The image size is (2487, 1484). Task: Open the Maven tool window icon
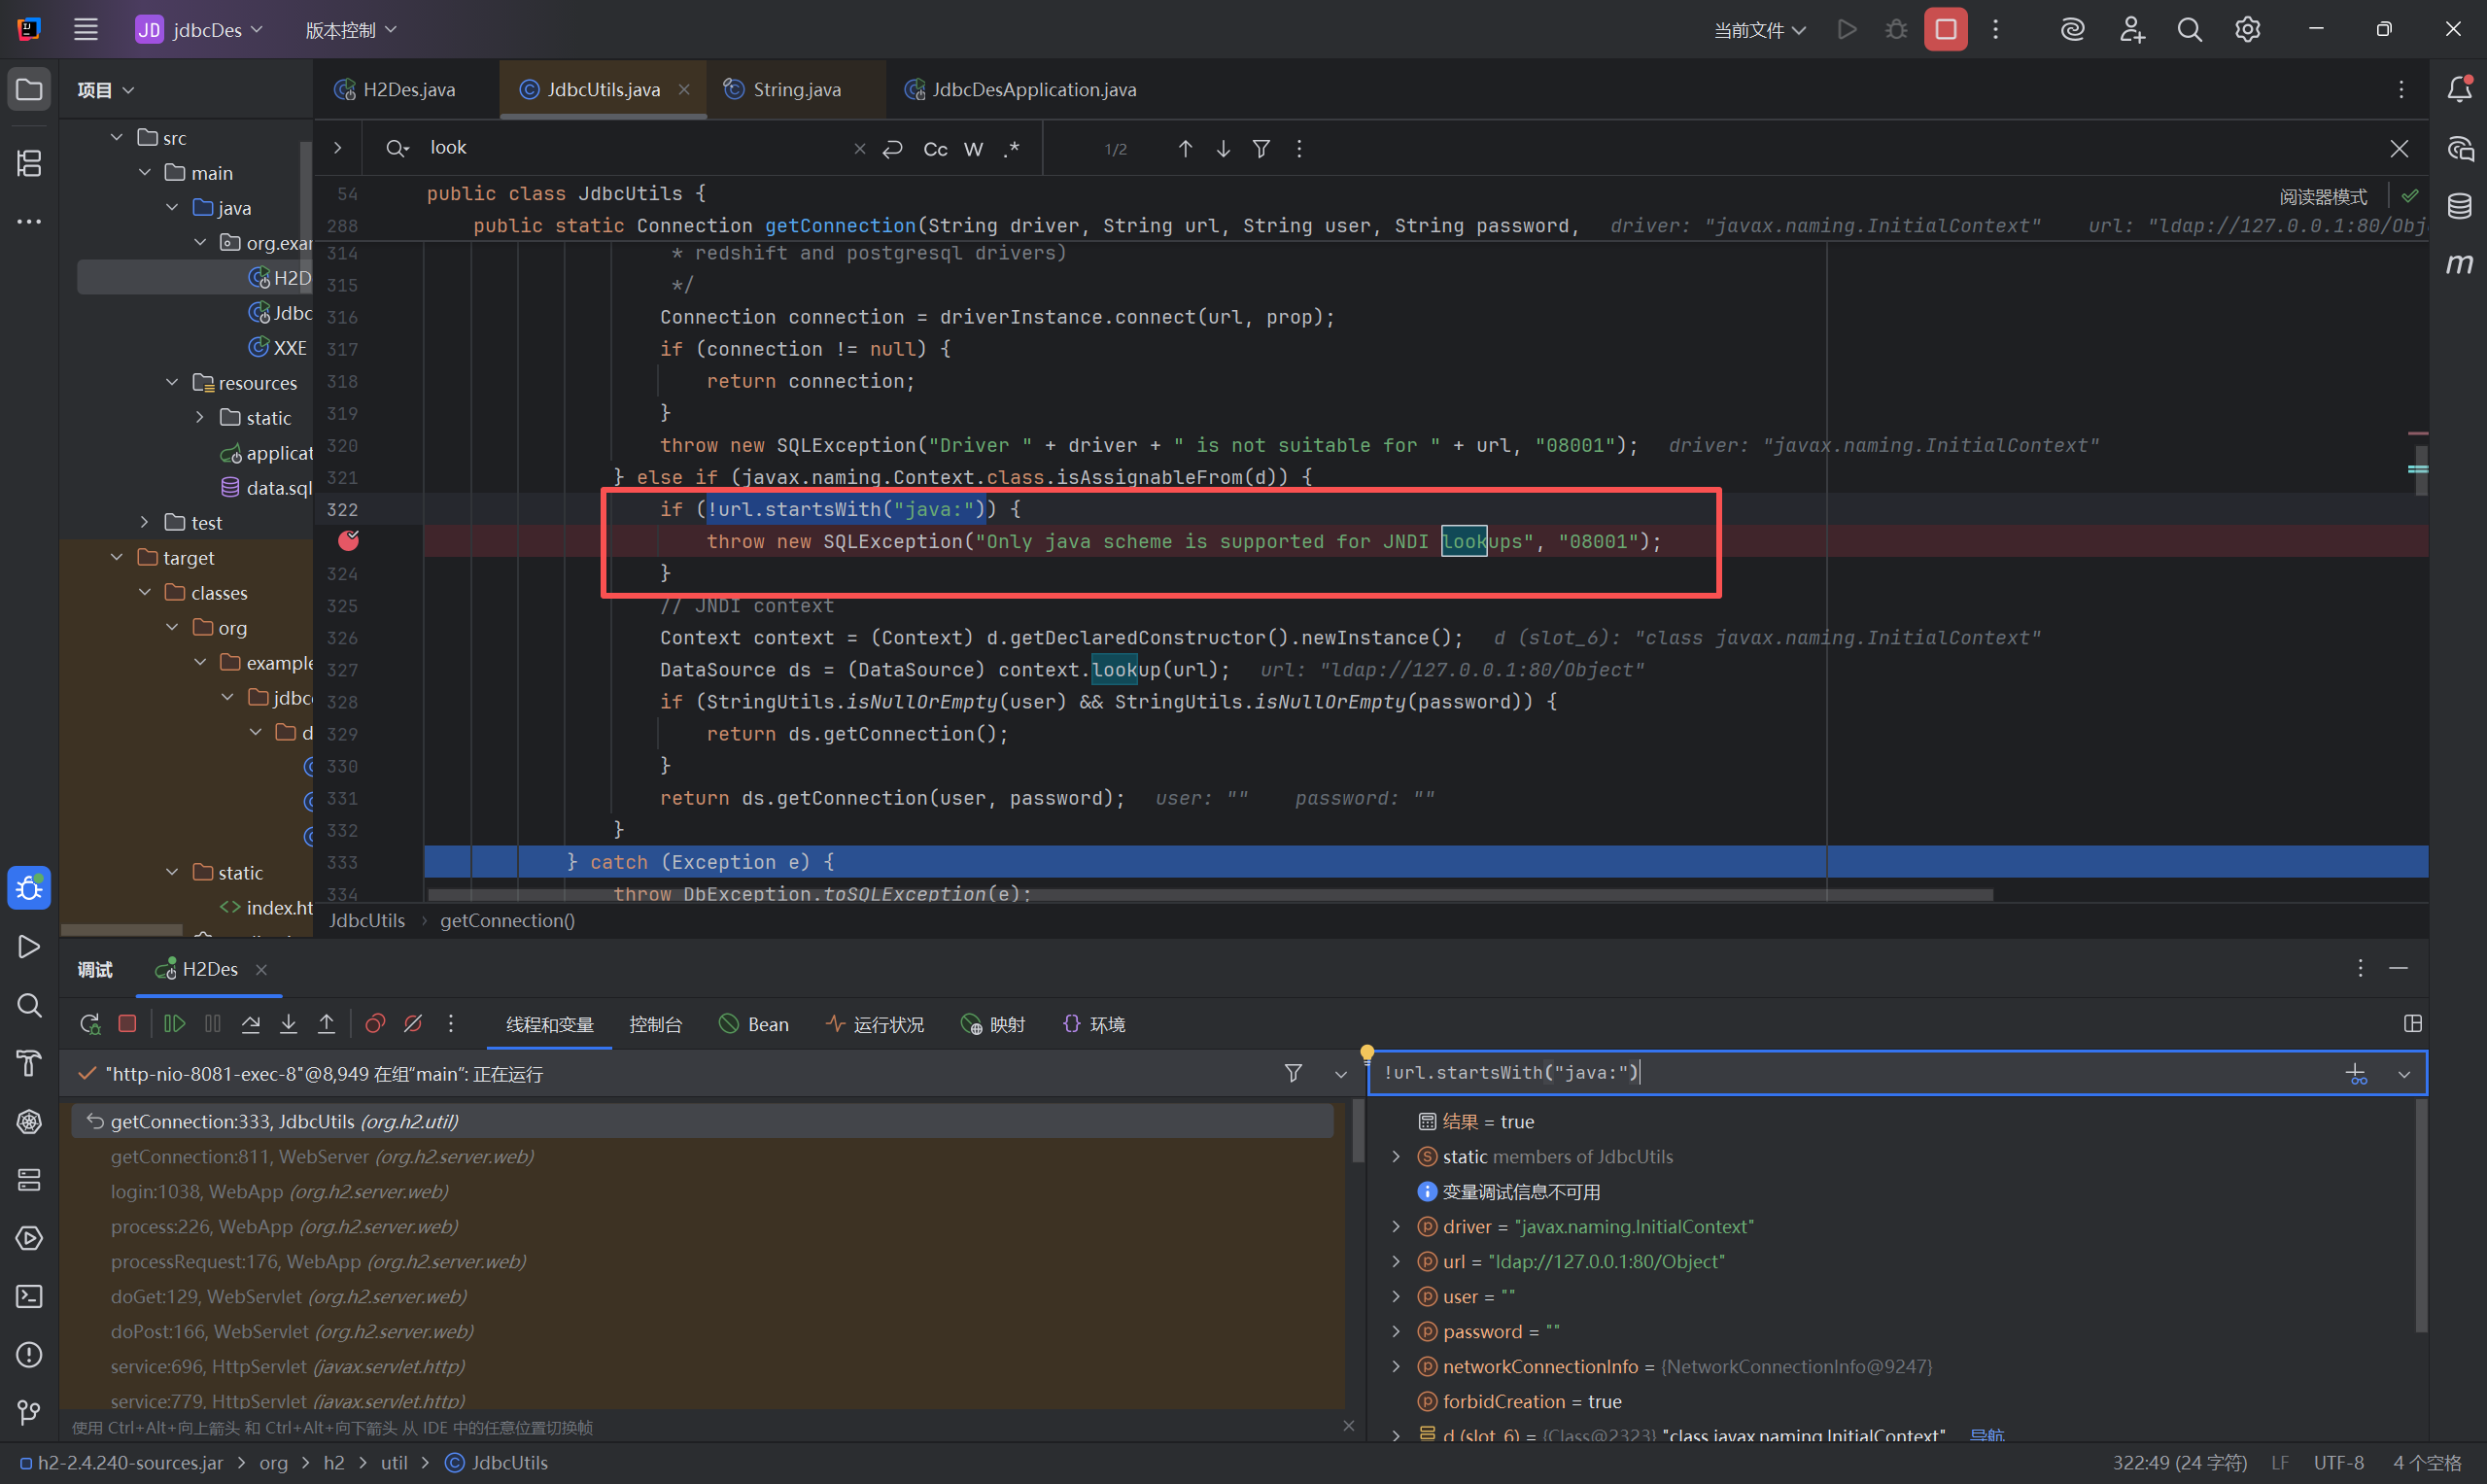(2459, 264)
